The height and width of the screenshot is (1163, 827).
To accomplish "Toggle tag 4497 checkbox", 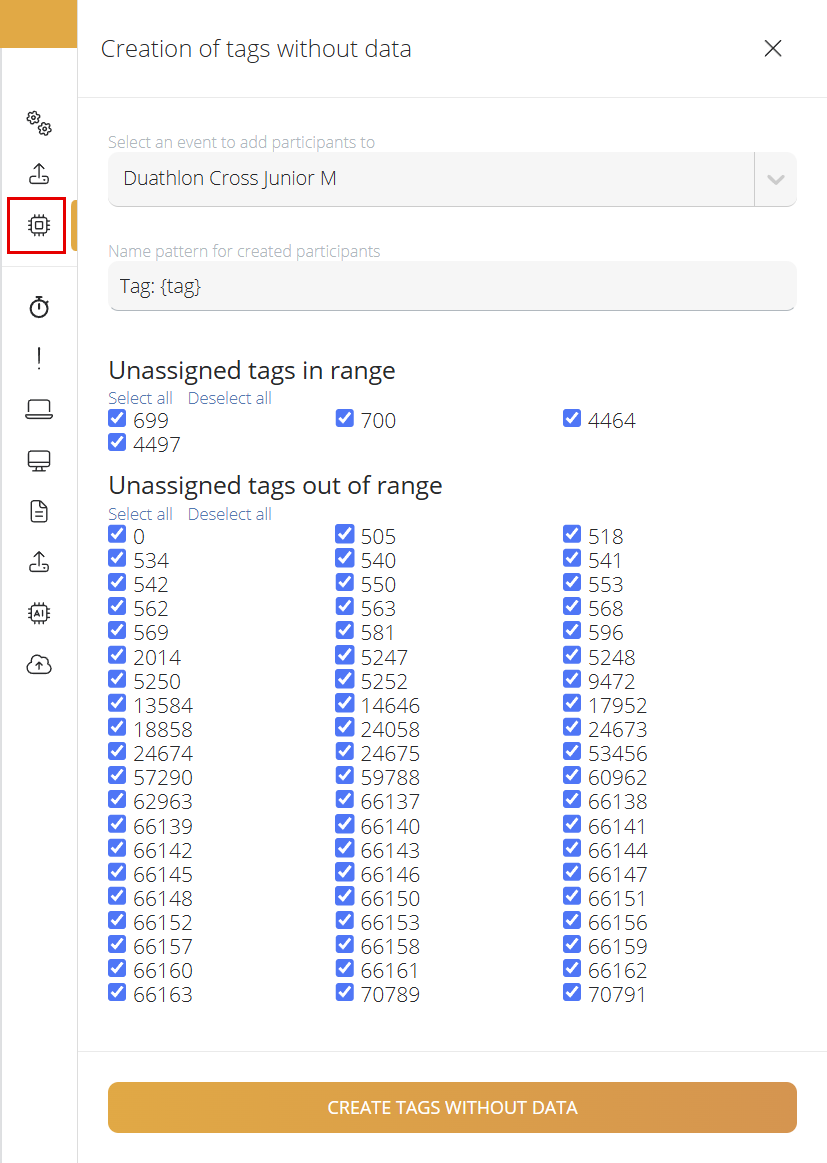I will [x=117, y=442].
